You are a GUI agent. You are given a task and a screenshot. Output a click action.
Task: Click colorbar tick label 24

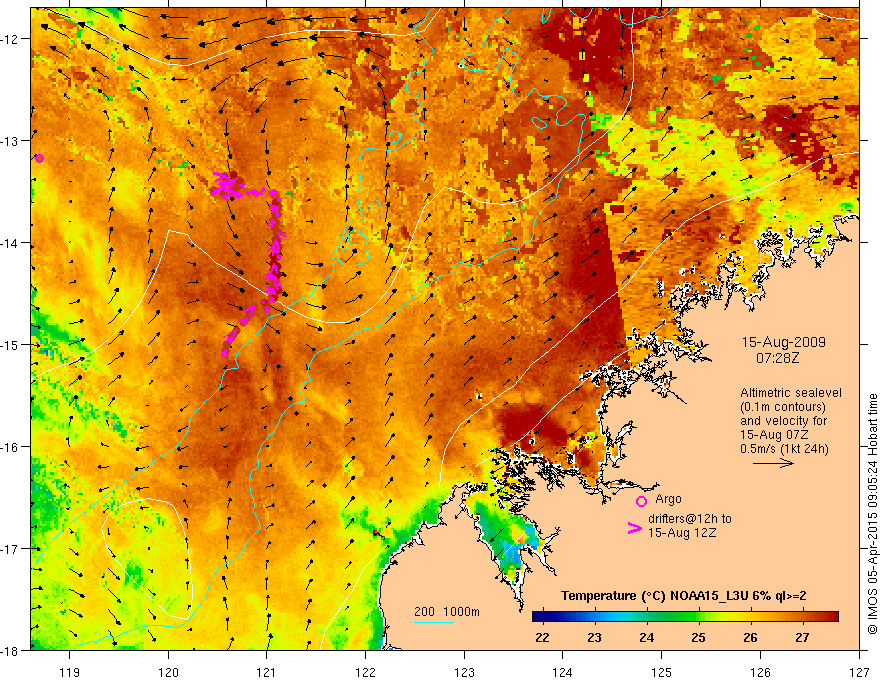[647, 637]
